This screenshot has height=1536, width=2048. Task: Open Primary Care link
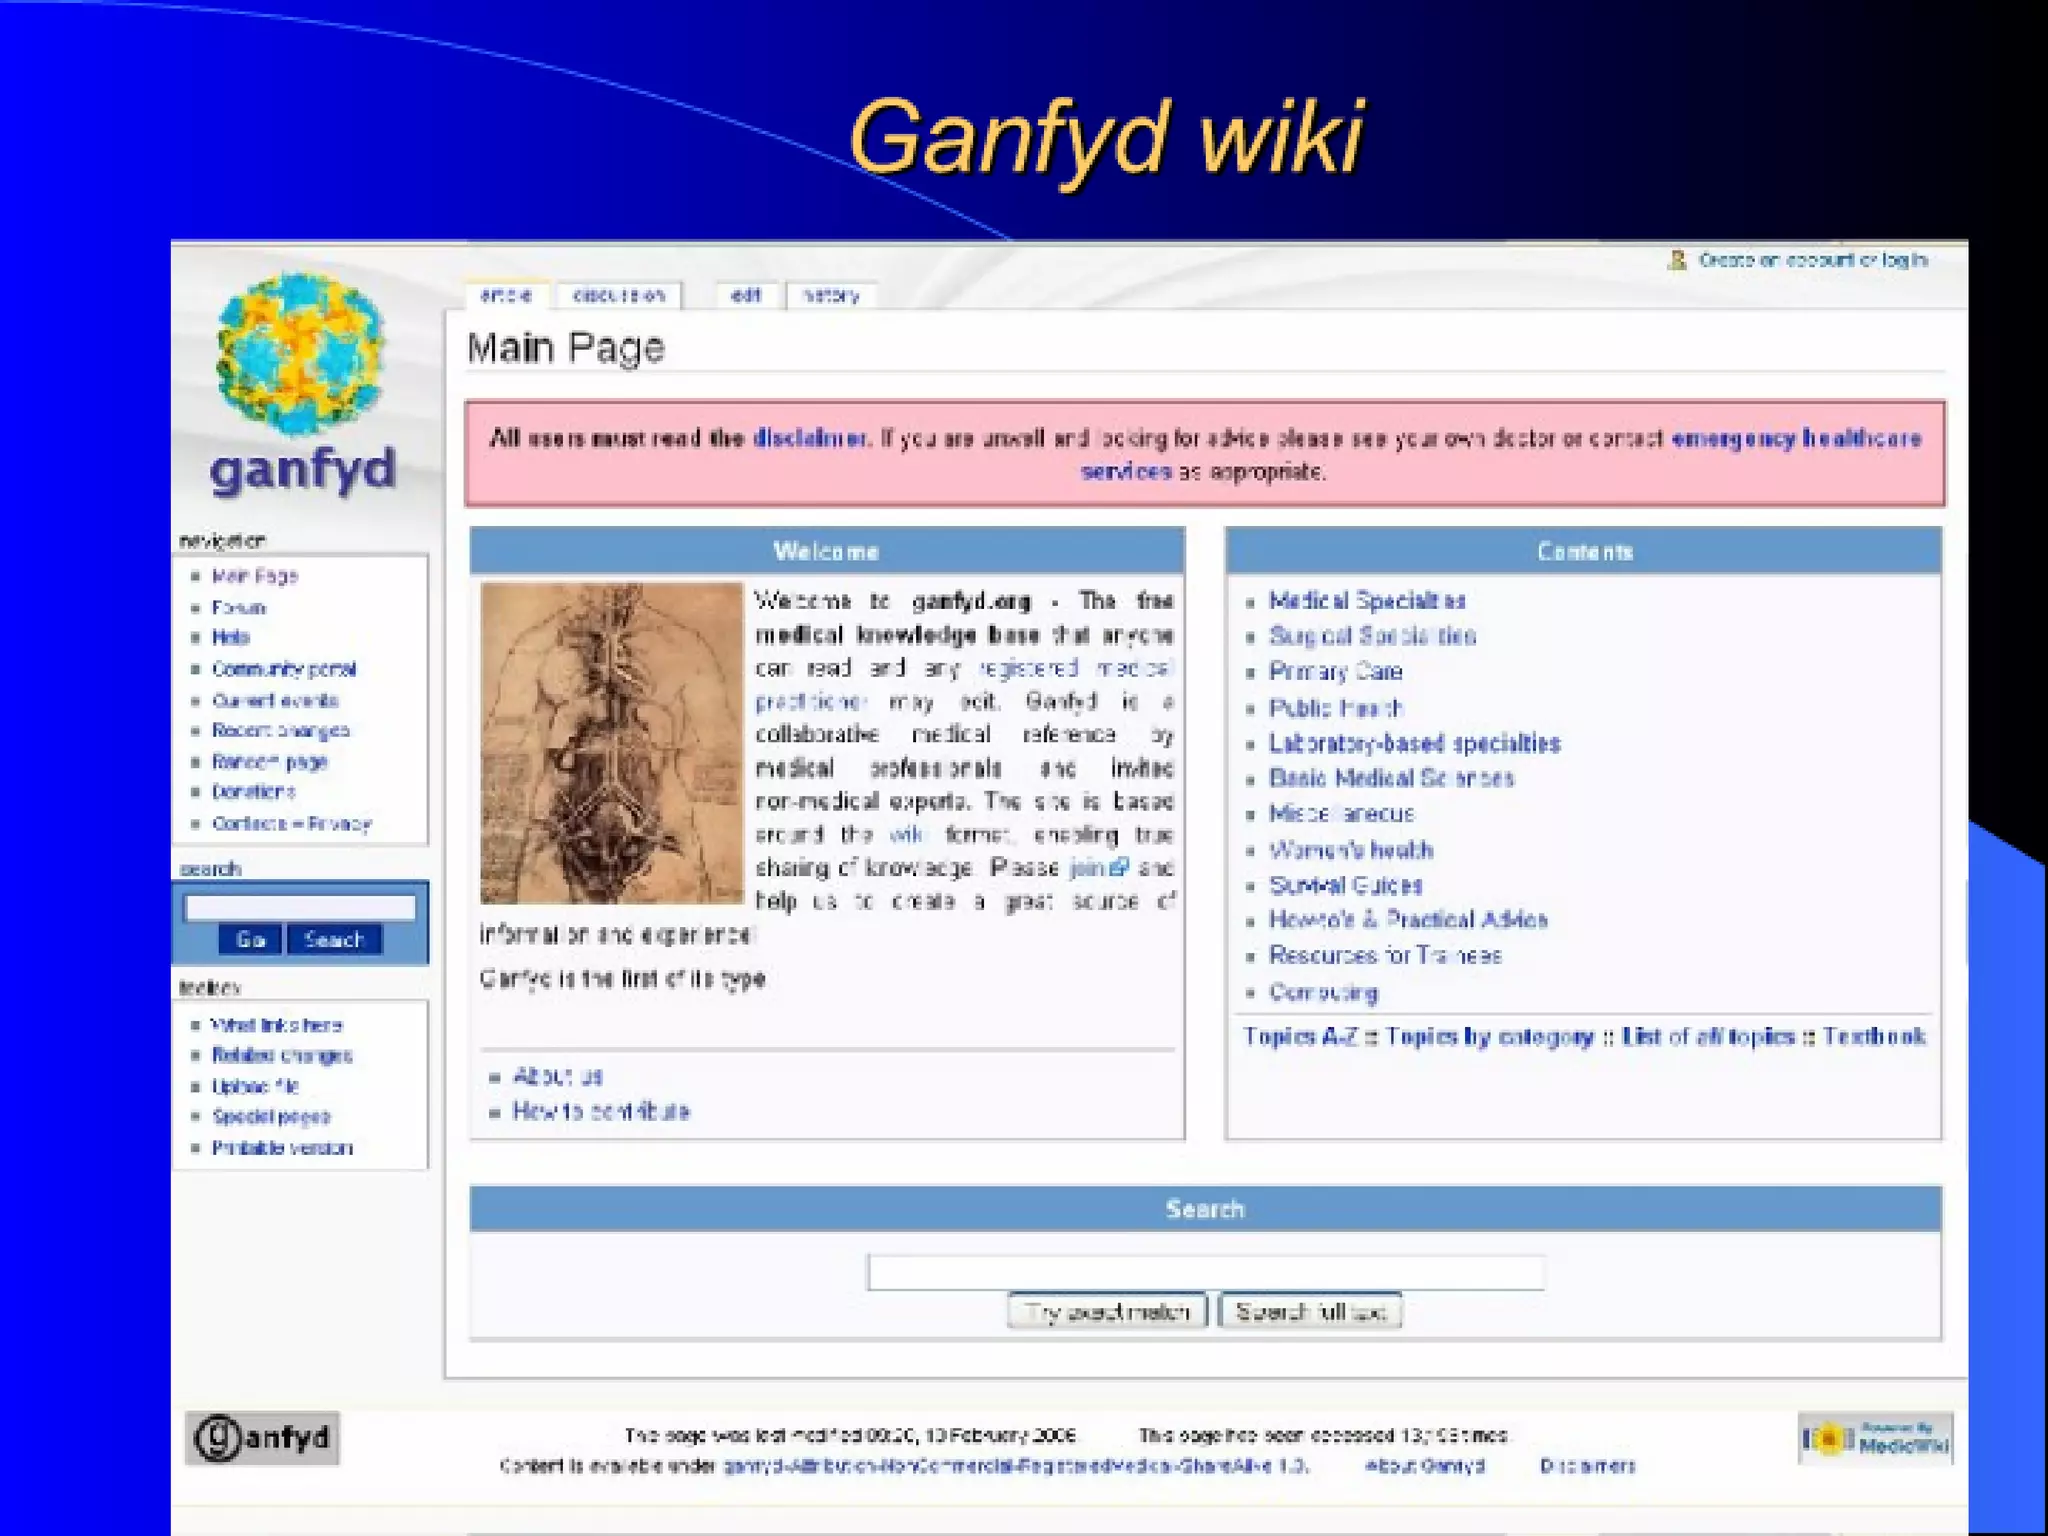pyautogui.click(x=1336, y=672)
